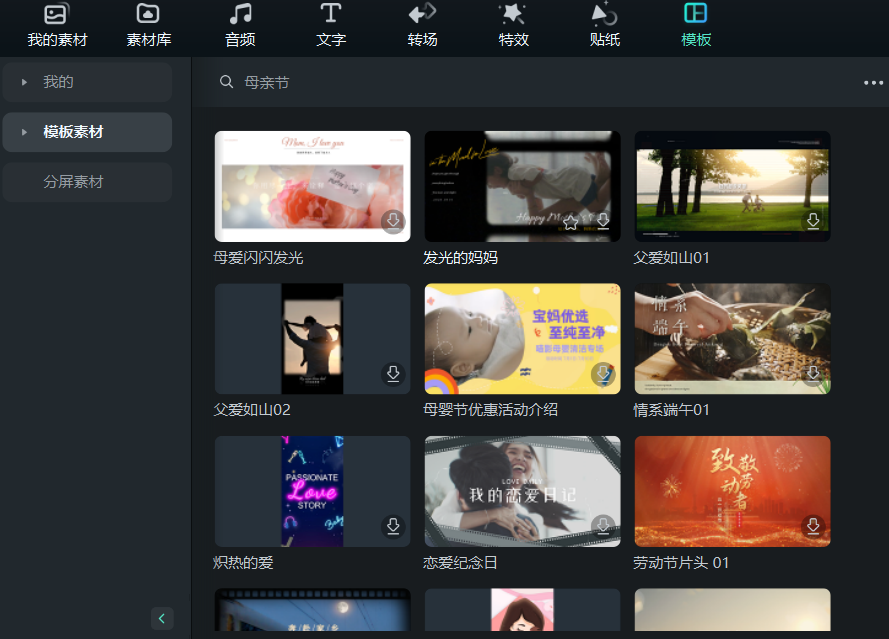Screen dimensions: 889x639
Task: Open the 音频 (Audio) panel
Action: click(x=241, y=27)
